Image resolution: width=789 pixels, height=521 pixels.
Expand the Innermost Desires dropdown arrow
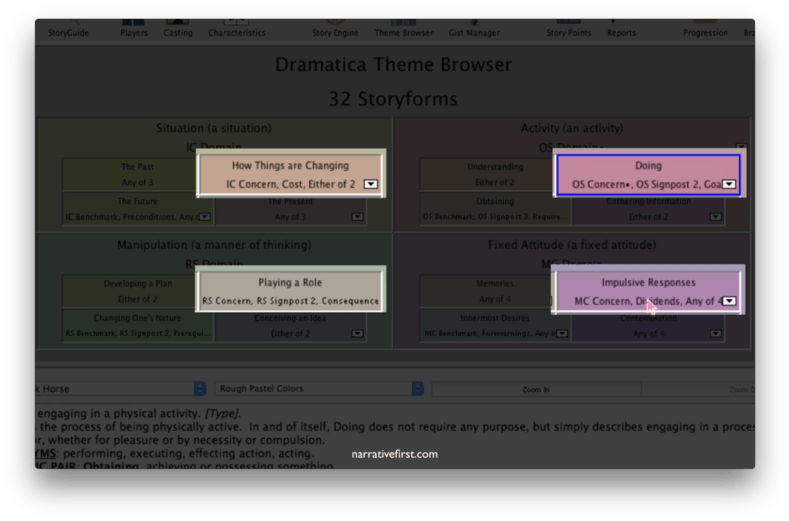[563, 333]
